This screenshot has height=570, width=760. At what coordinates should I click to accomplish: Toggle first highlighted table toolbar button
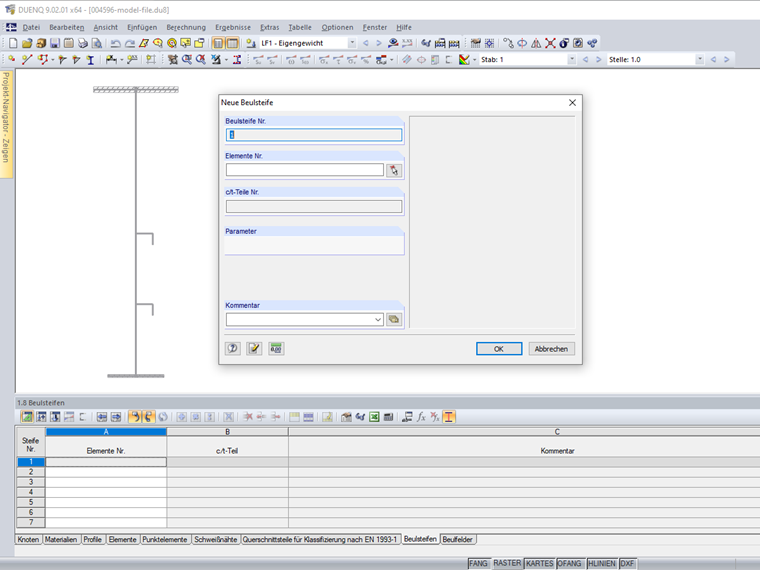pyautogui.click(x=27, y=417)
